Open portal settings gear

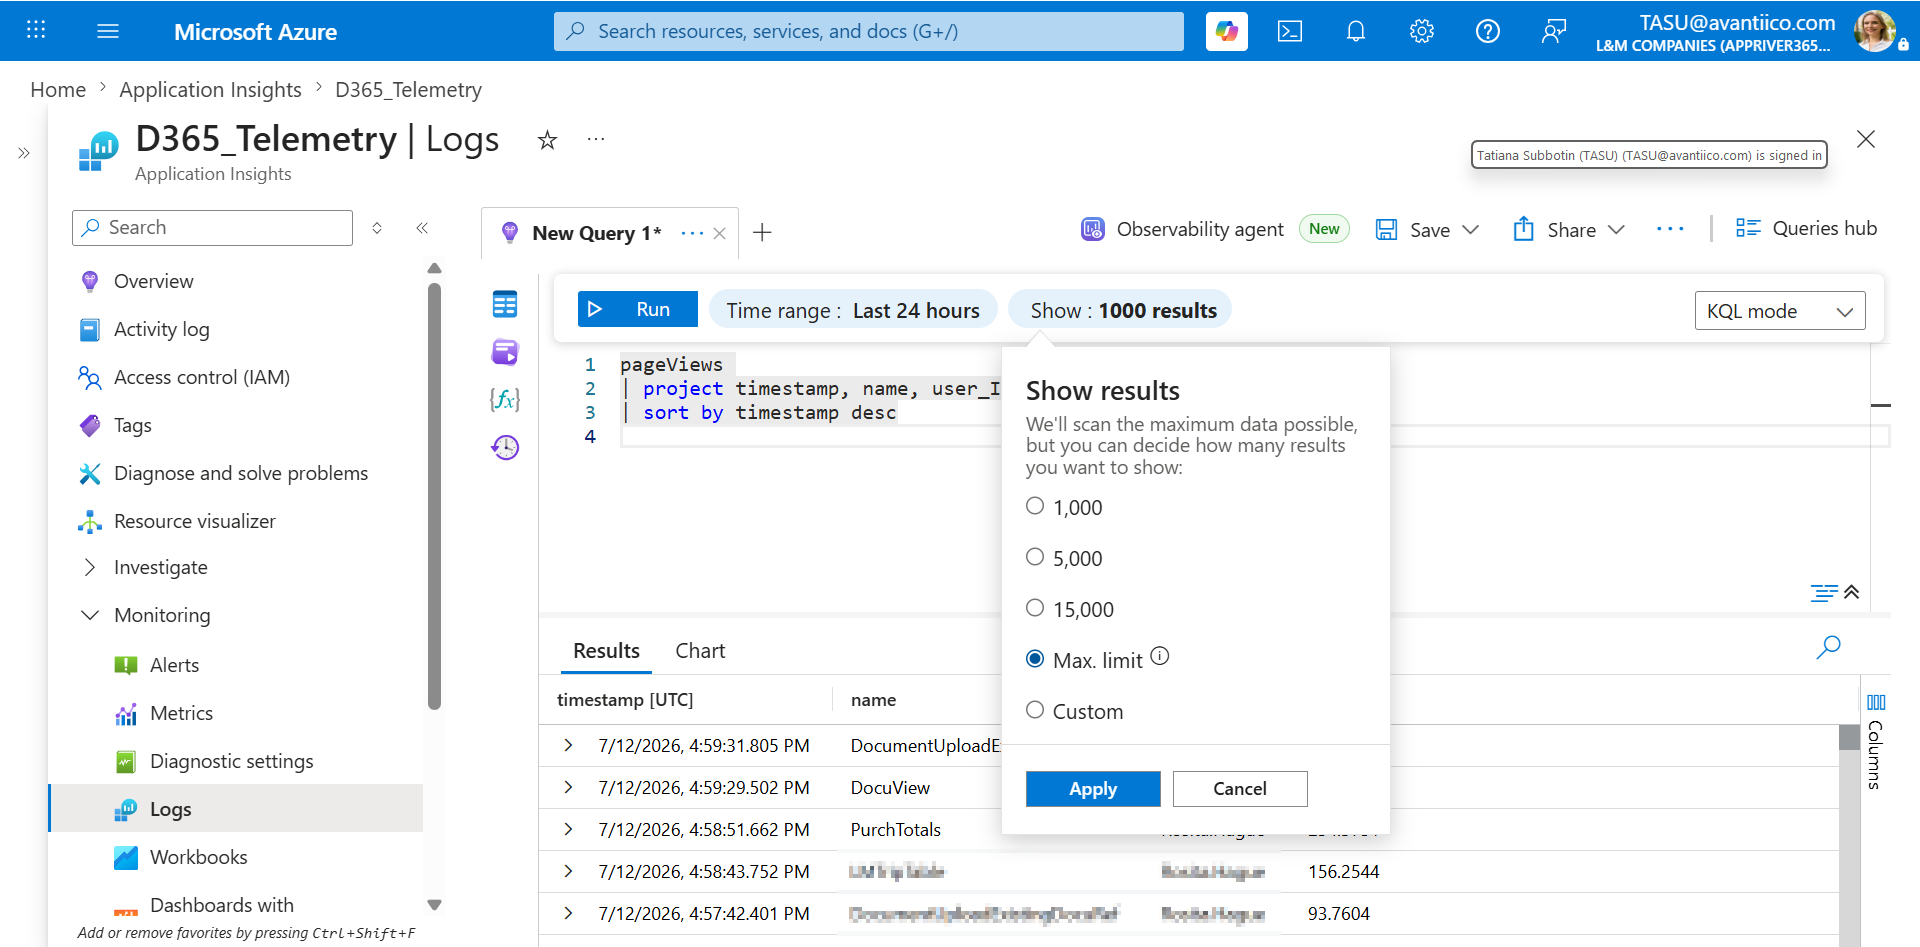click(1422, 31)
